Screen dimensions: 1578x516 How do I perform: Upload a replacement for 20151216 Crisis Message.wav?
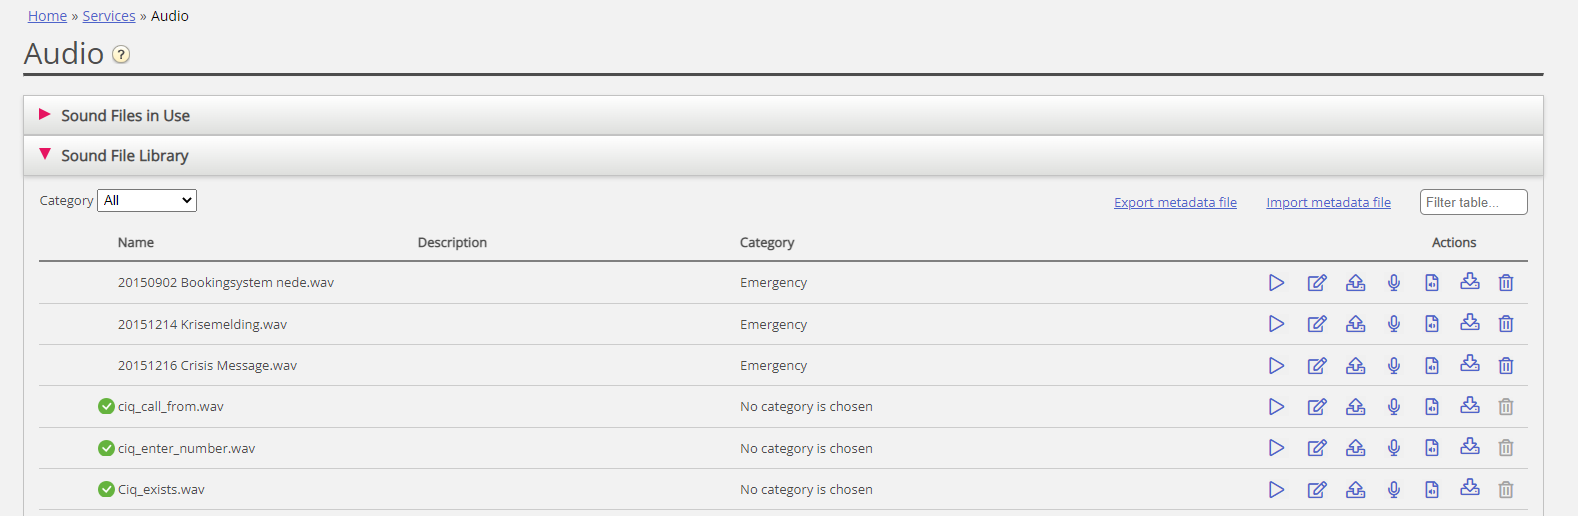click(x=1355, y=366)
